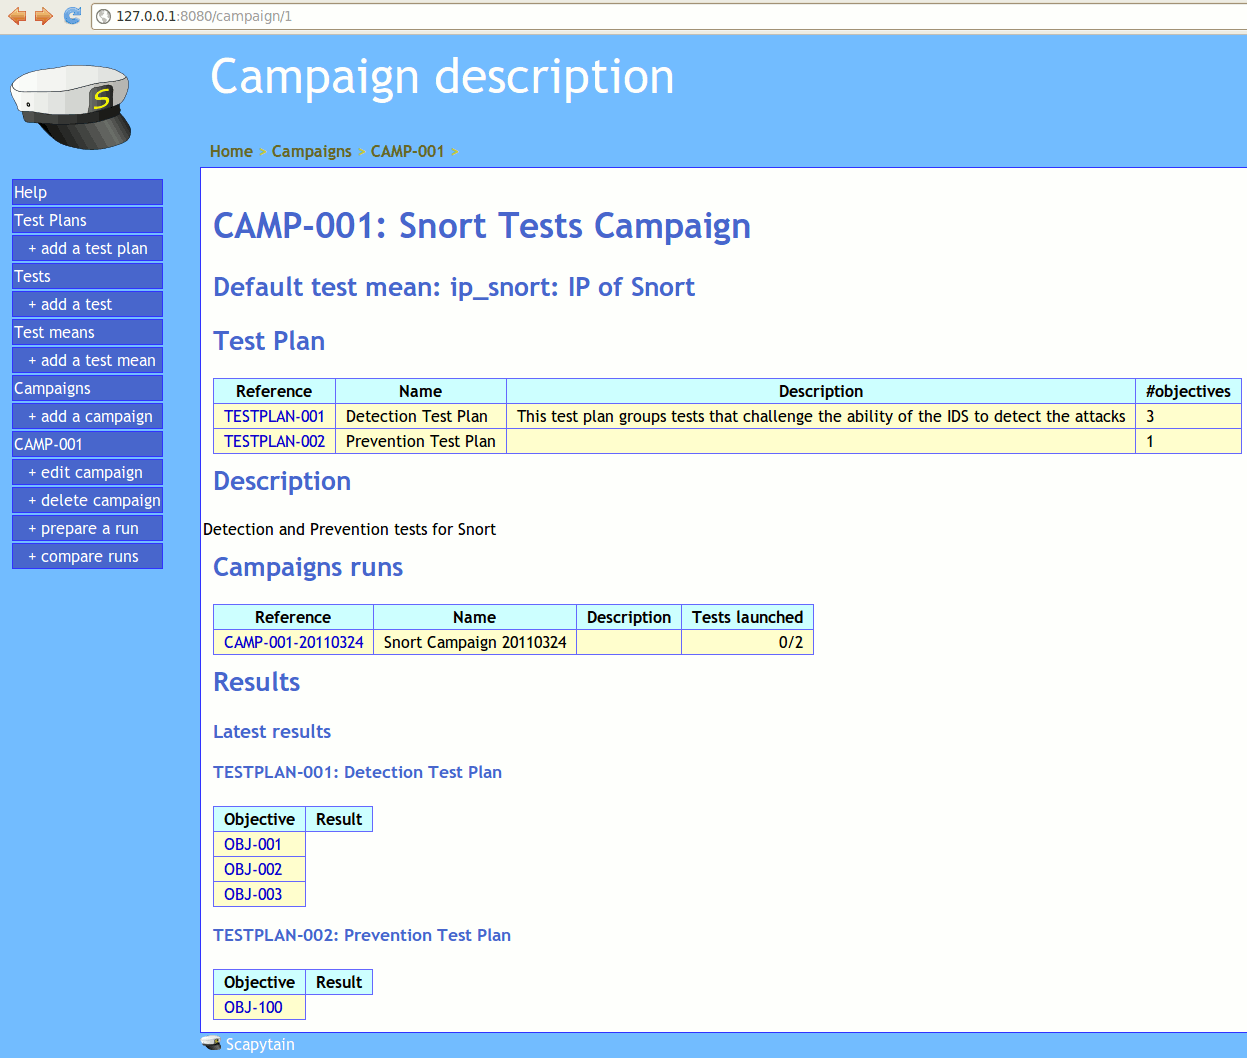Click '+ edit campaign' in sidebar

pos(86,472)
